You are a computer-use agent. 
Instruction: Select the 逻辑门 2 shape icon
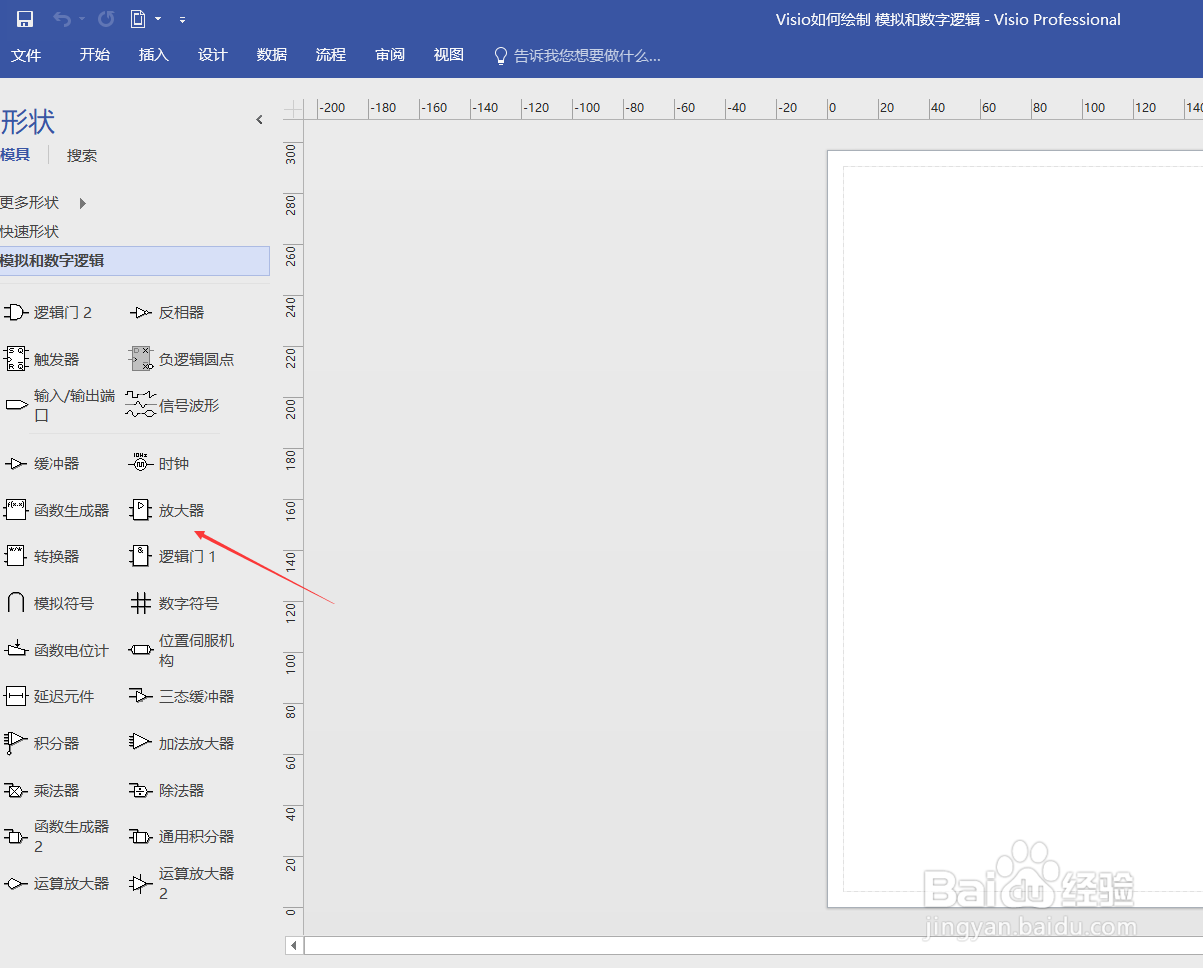point(16,313)
